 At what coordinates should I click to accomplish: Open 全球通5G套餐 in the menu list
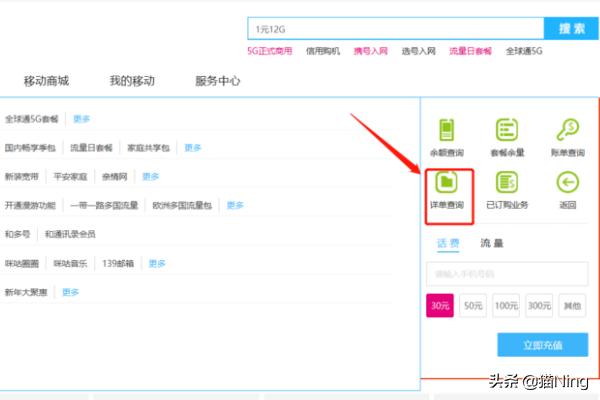pos(31,119)
